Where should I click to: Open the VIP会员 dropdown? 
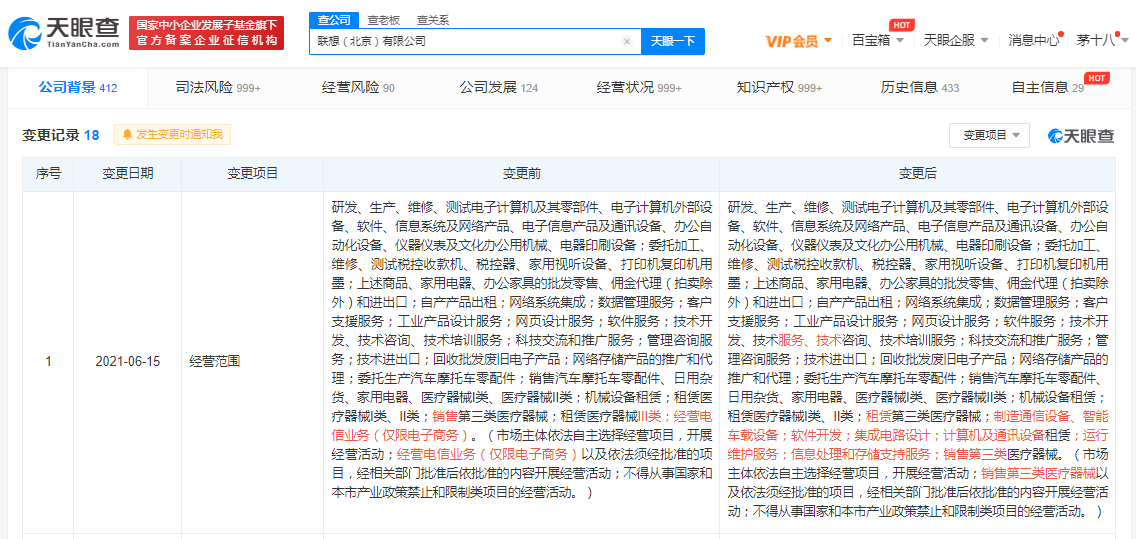coord(798,41)
